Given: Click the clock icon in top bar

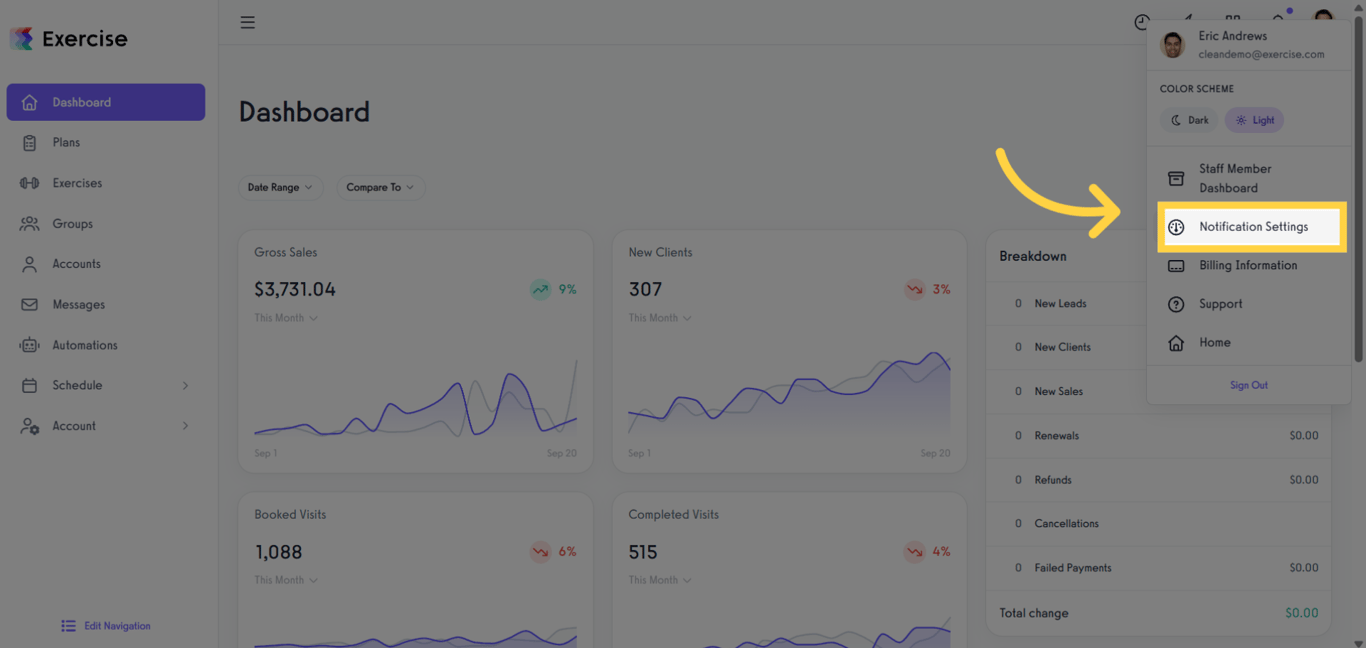Looking at the screenshot, I should (x=1142, y=22).
